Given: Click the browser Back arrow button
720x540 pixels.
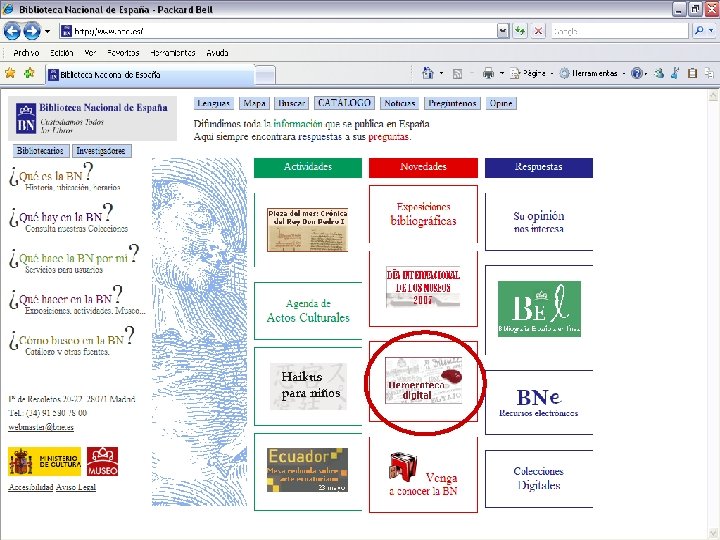Looking at the screenshot, I should [12, 31].
